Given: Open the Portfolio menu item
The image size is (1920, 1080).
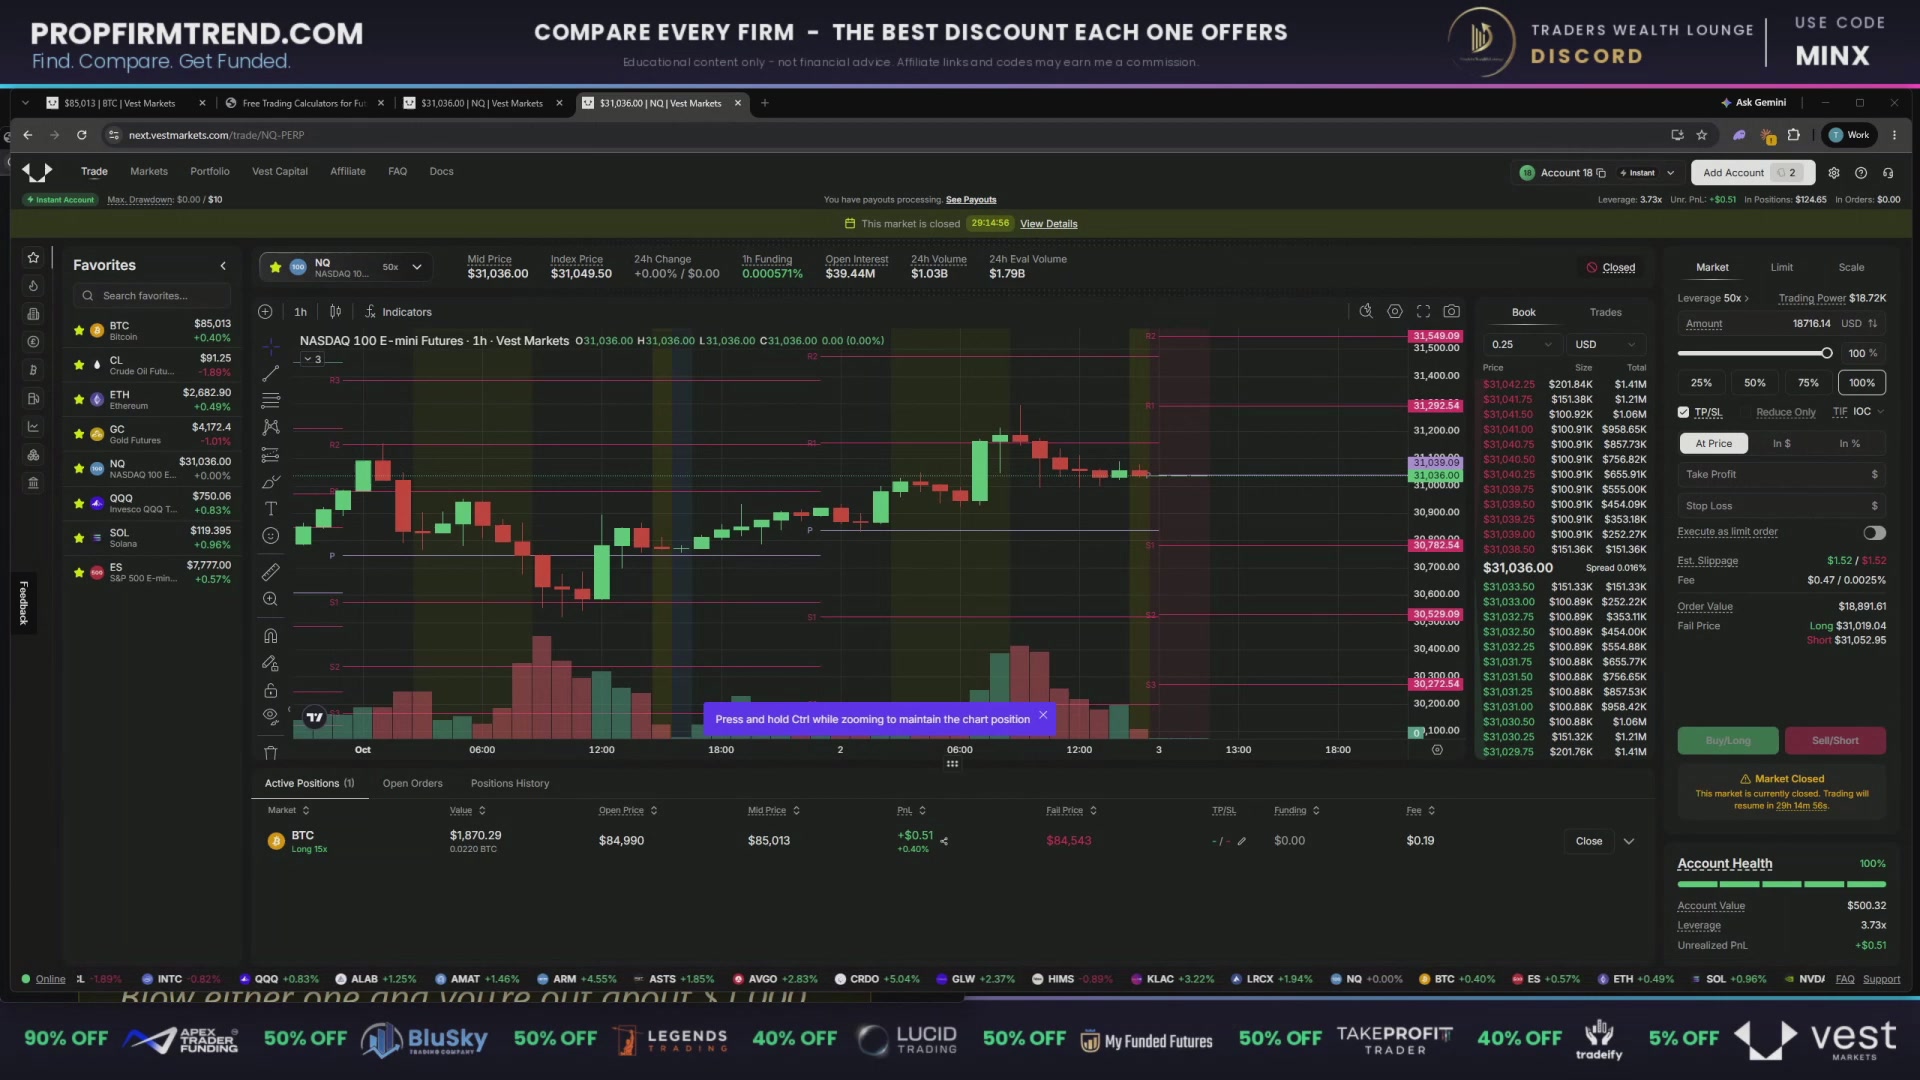Looking at the screenshot, I should pyautogui.click(x=210, y=171).
